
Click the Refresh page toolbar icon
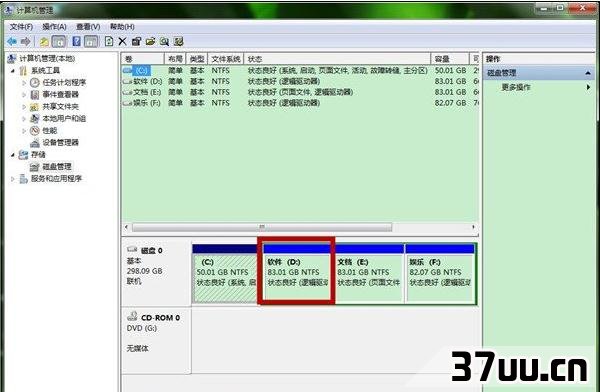coord(109,41)
